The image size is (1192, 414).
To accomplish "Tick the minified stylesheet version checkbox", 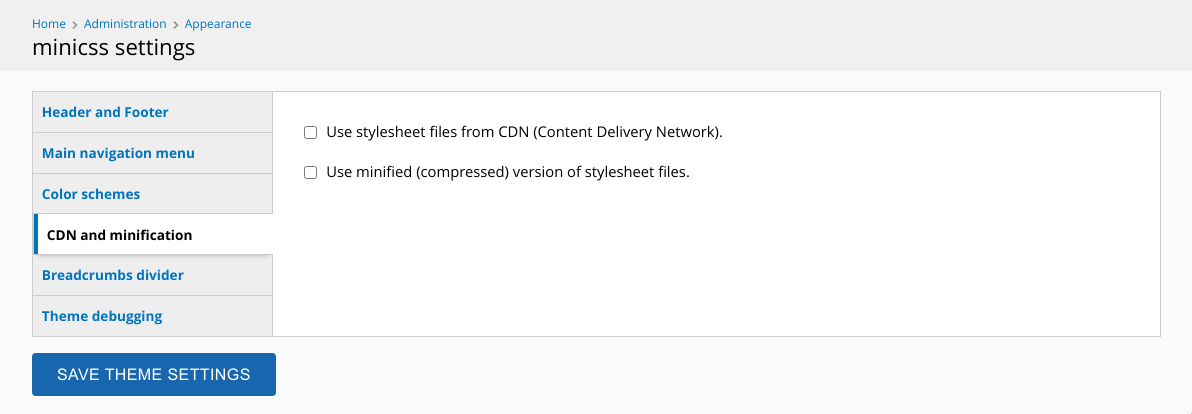I will coord(310,172).
